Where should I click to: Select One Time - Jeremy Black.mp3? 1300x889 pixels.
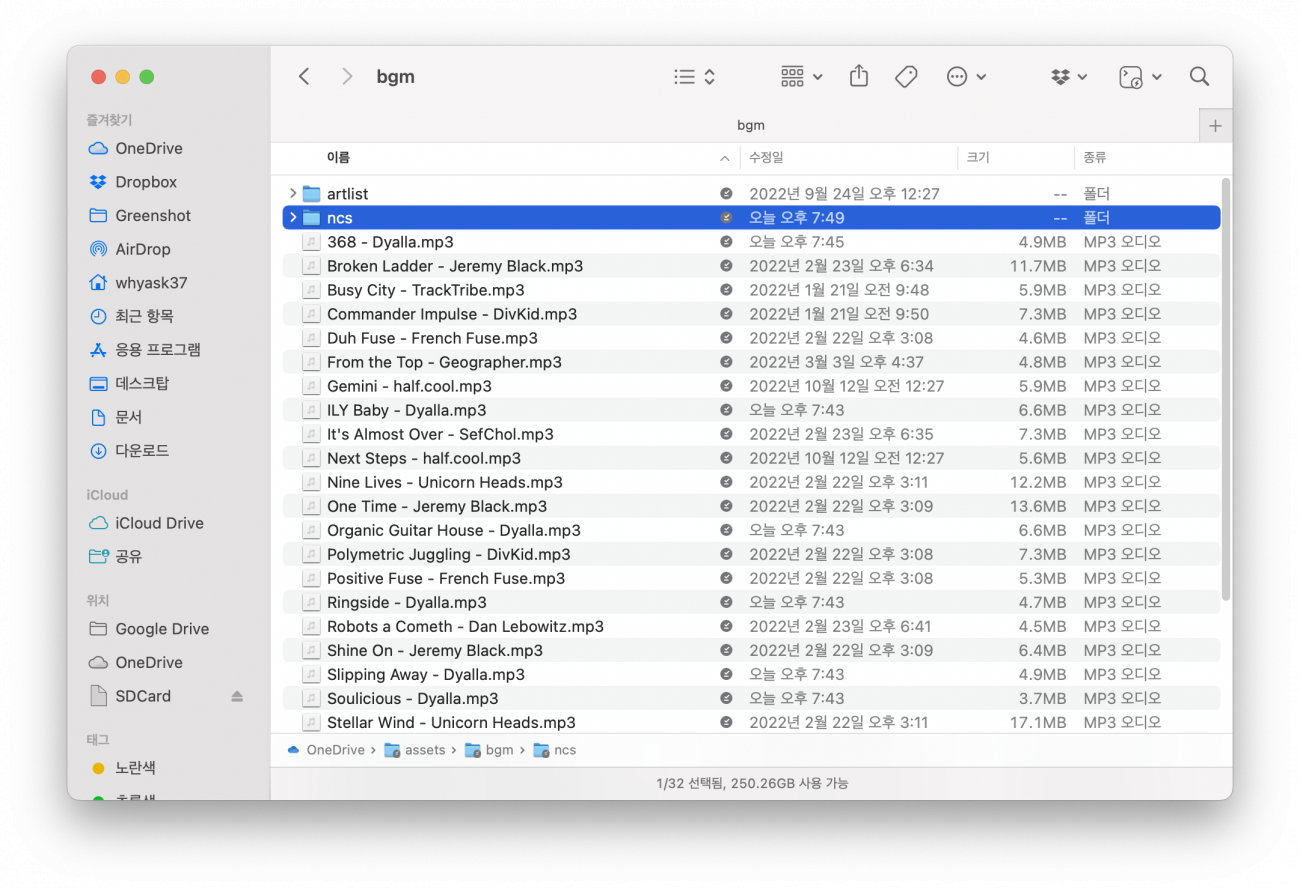point(751,506)
